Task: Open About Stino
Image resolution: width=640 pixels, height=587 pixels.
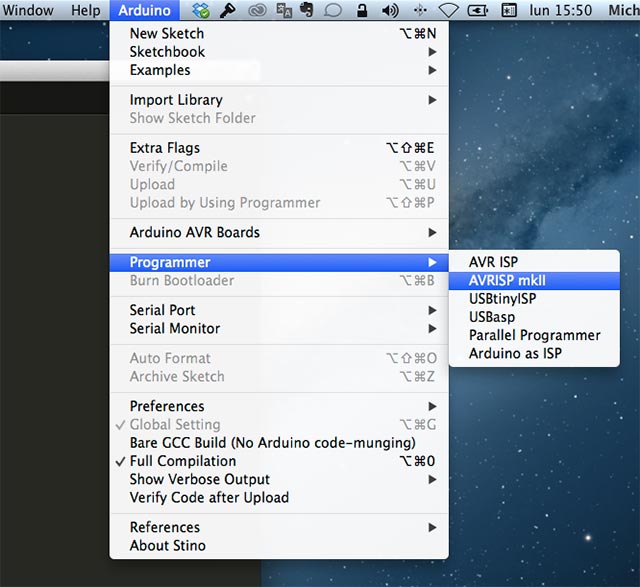Action: coord(168,546)
